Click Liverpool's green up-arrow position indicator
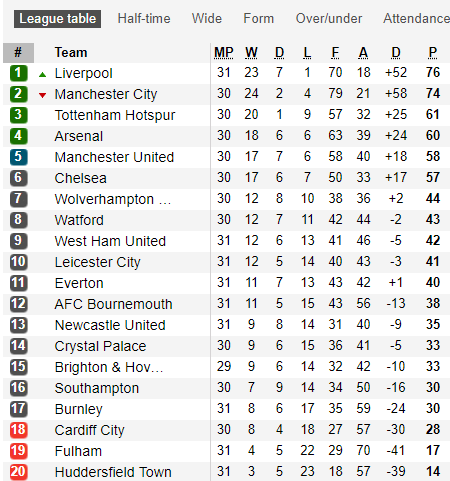The height and width of the screenshot is (481, 450). pos(42,75)
